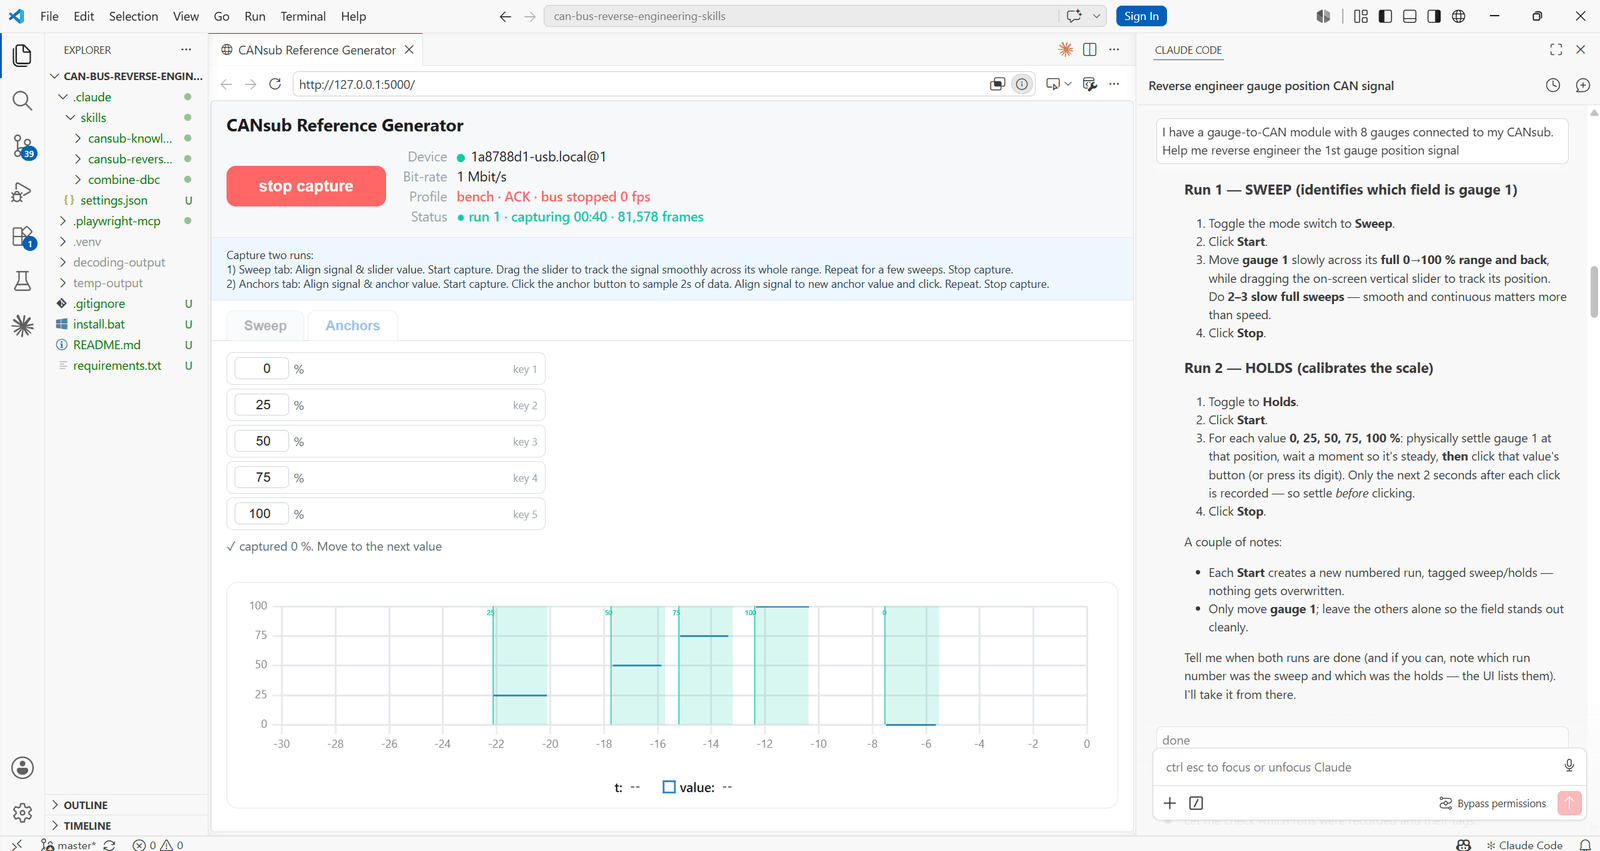Open the File menu
The image size is (1600, 851).
pos(49,16)
